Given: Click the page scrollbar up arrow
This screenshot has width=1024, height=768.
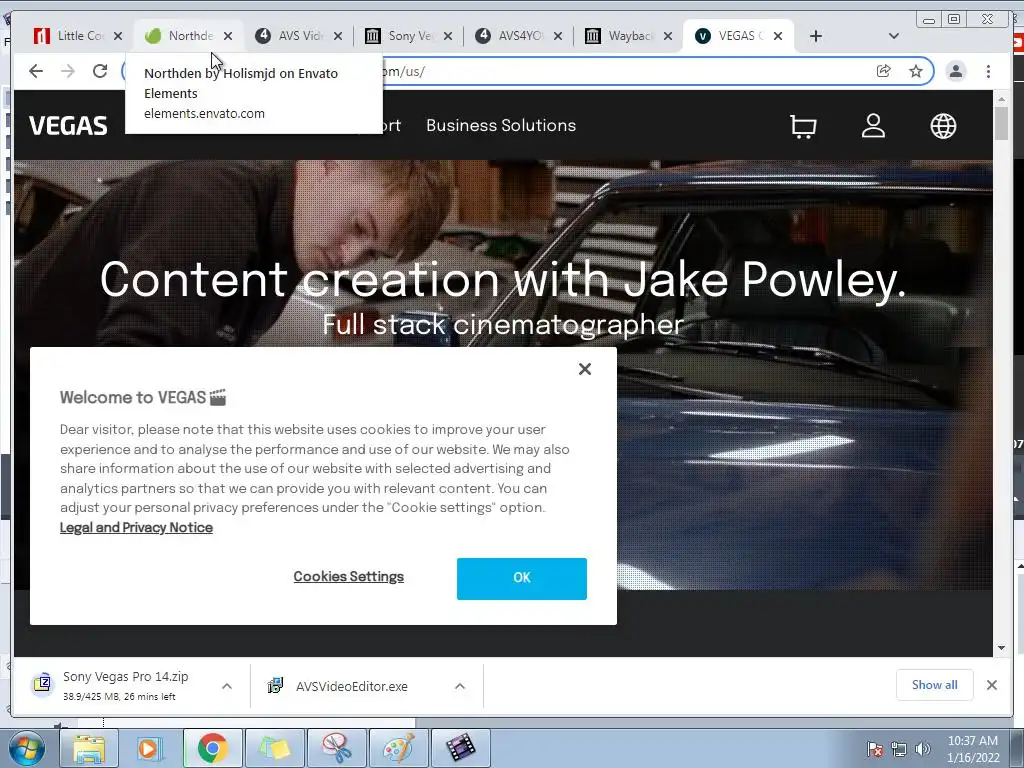Looking at the screenshot, I should click(1002, 99).
